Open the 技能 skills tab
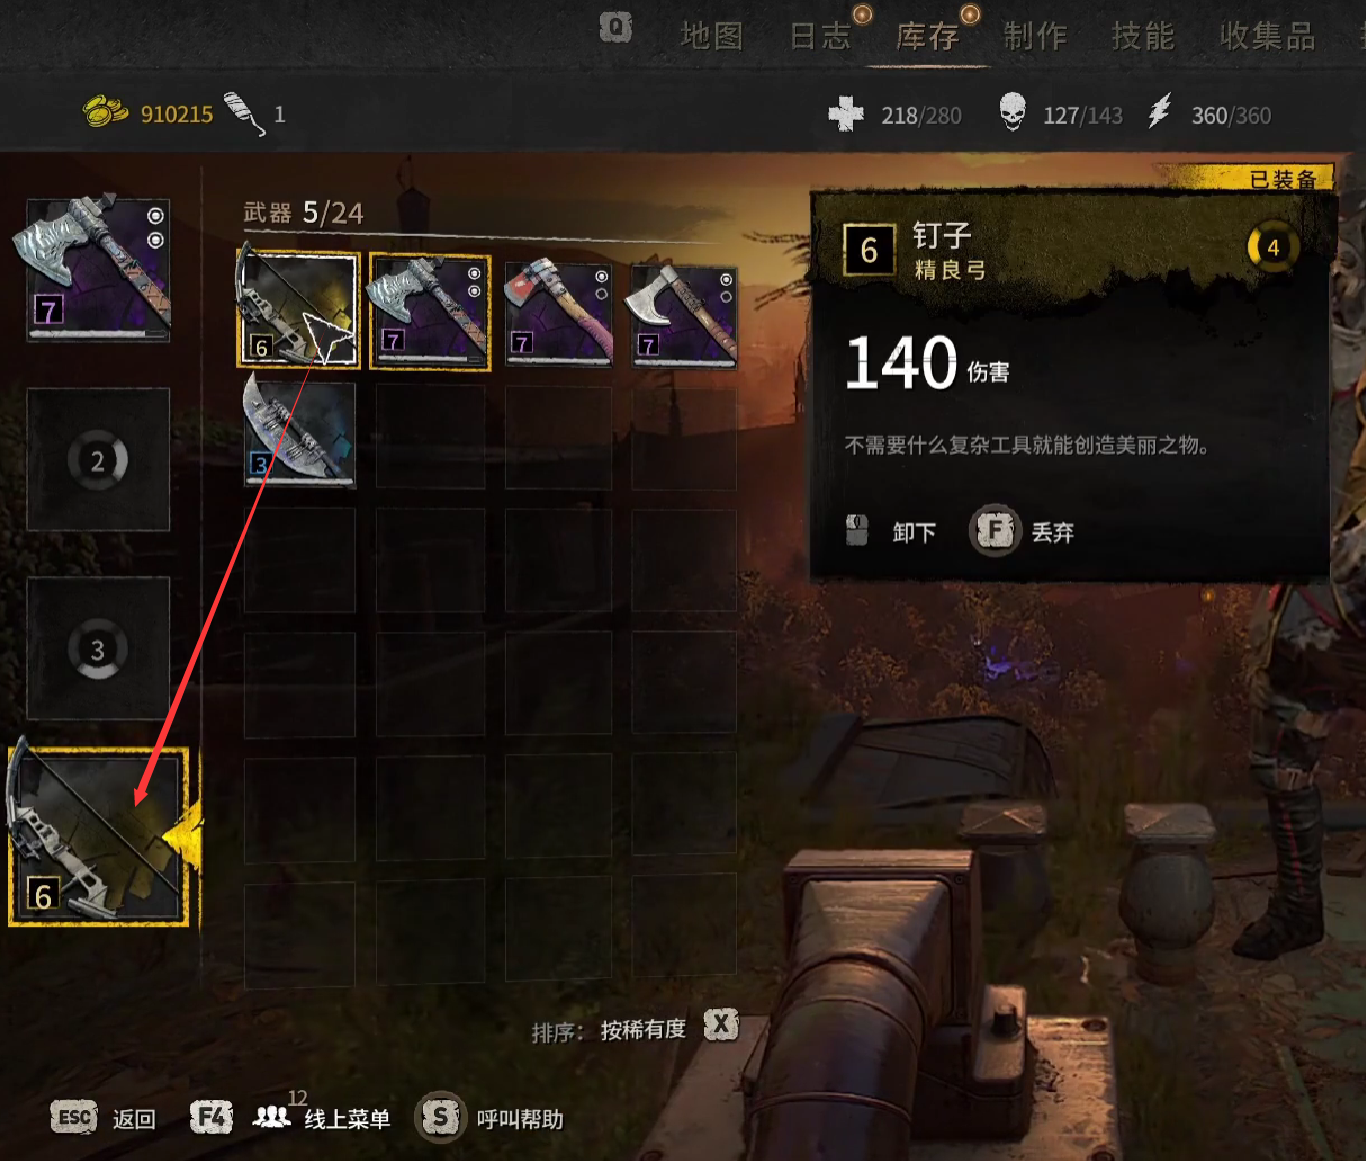 [1143, 36]
